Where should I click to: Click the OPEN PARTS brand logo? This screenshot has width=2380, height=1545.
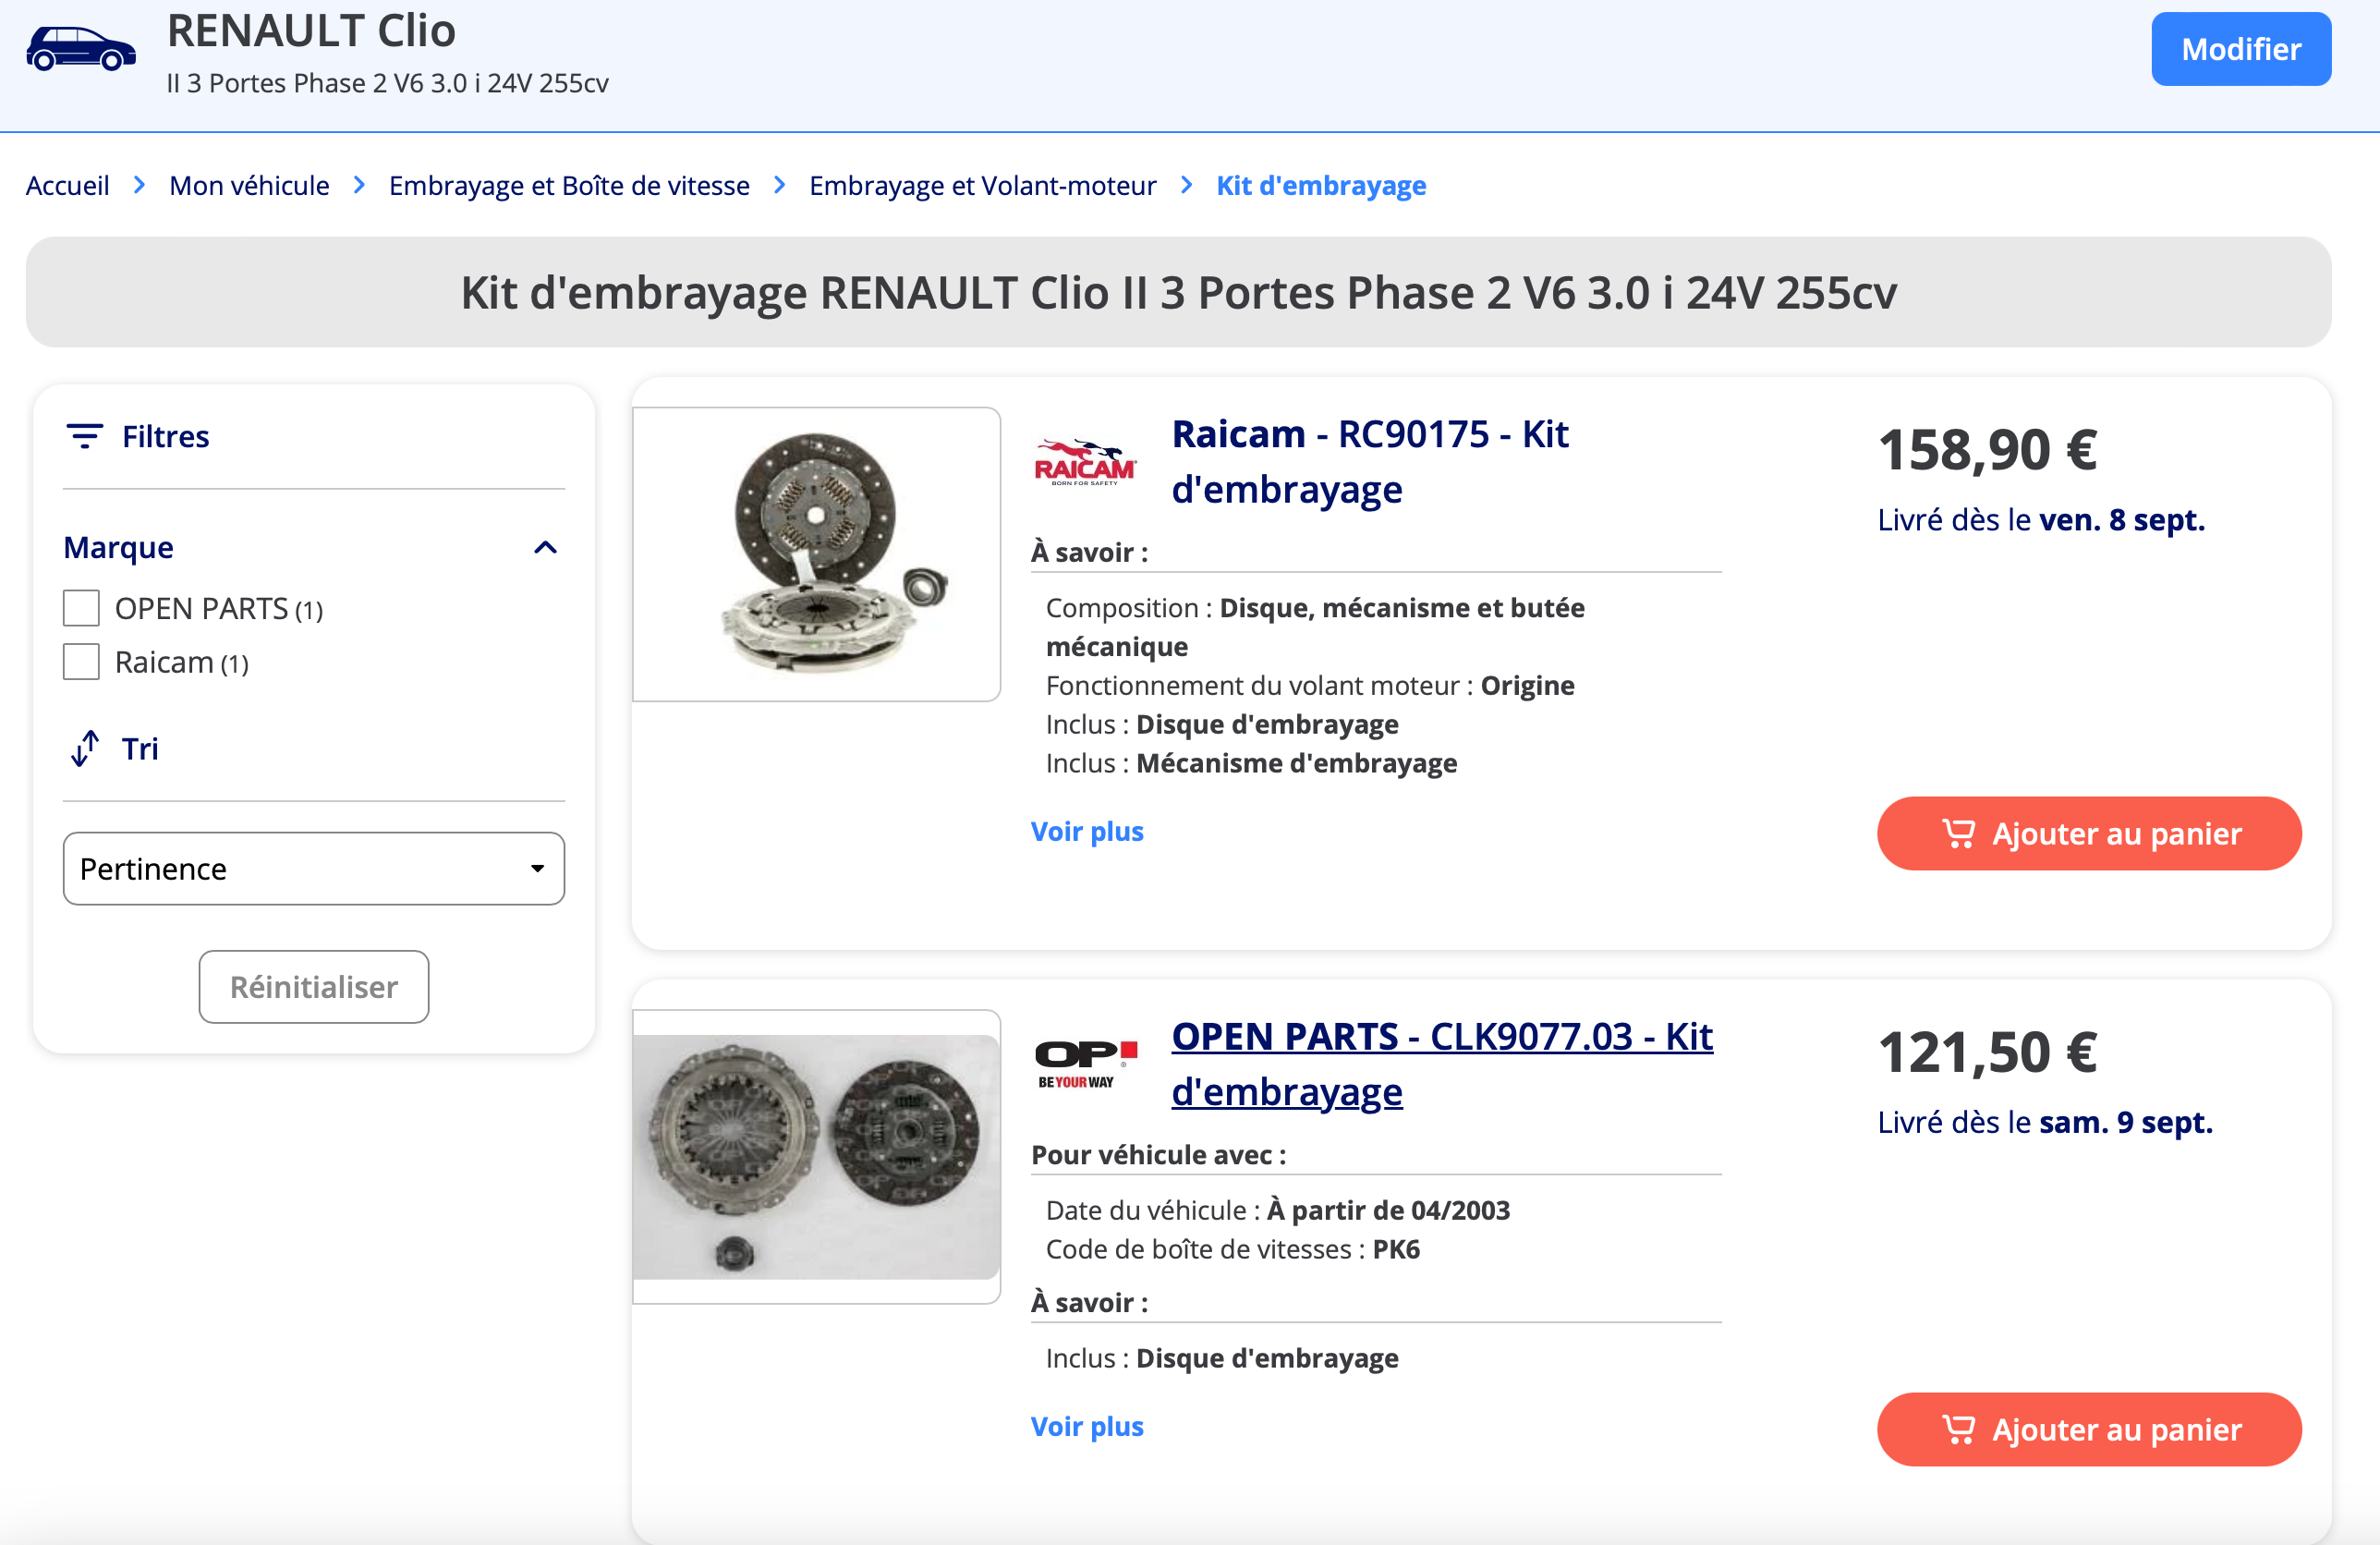(x=1086, y=1063)
